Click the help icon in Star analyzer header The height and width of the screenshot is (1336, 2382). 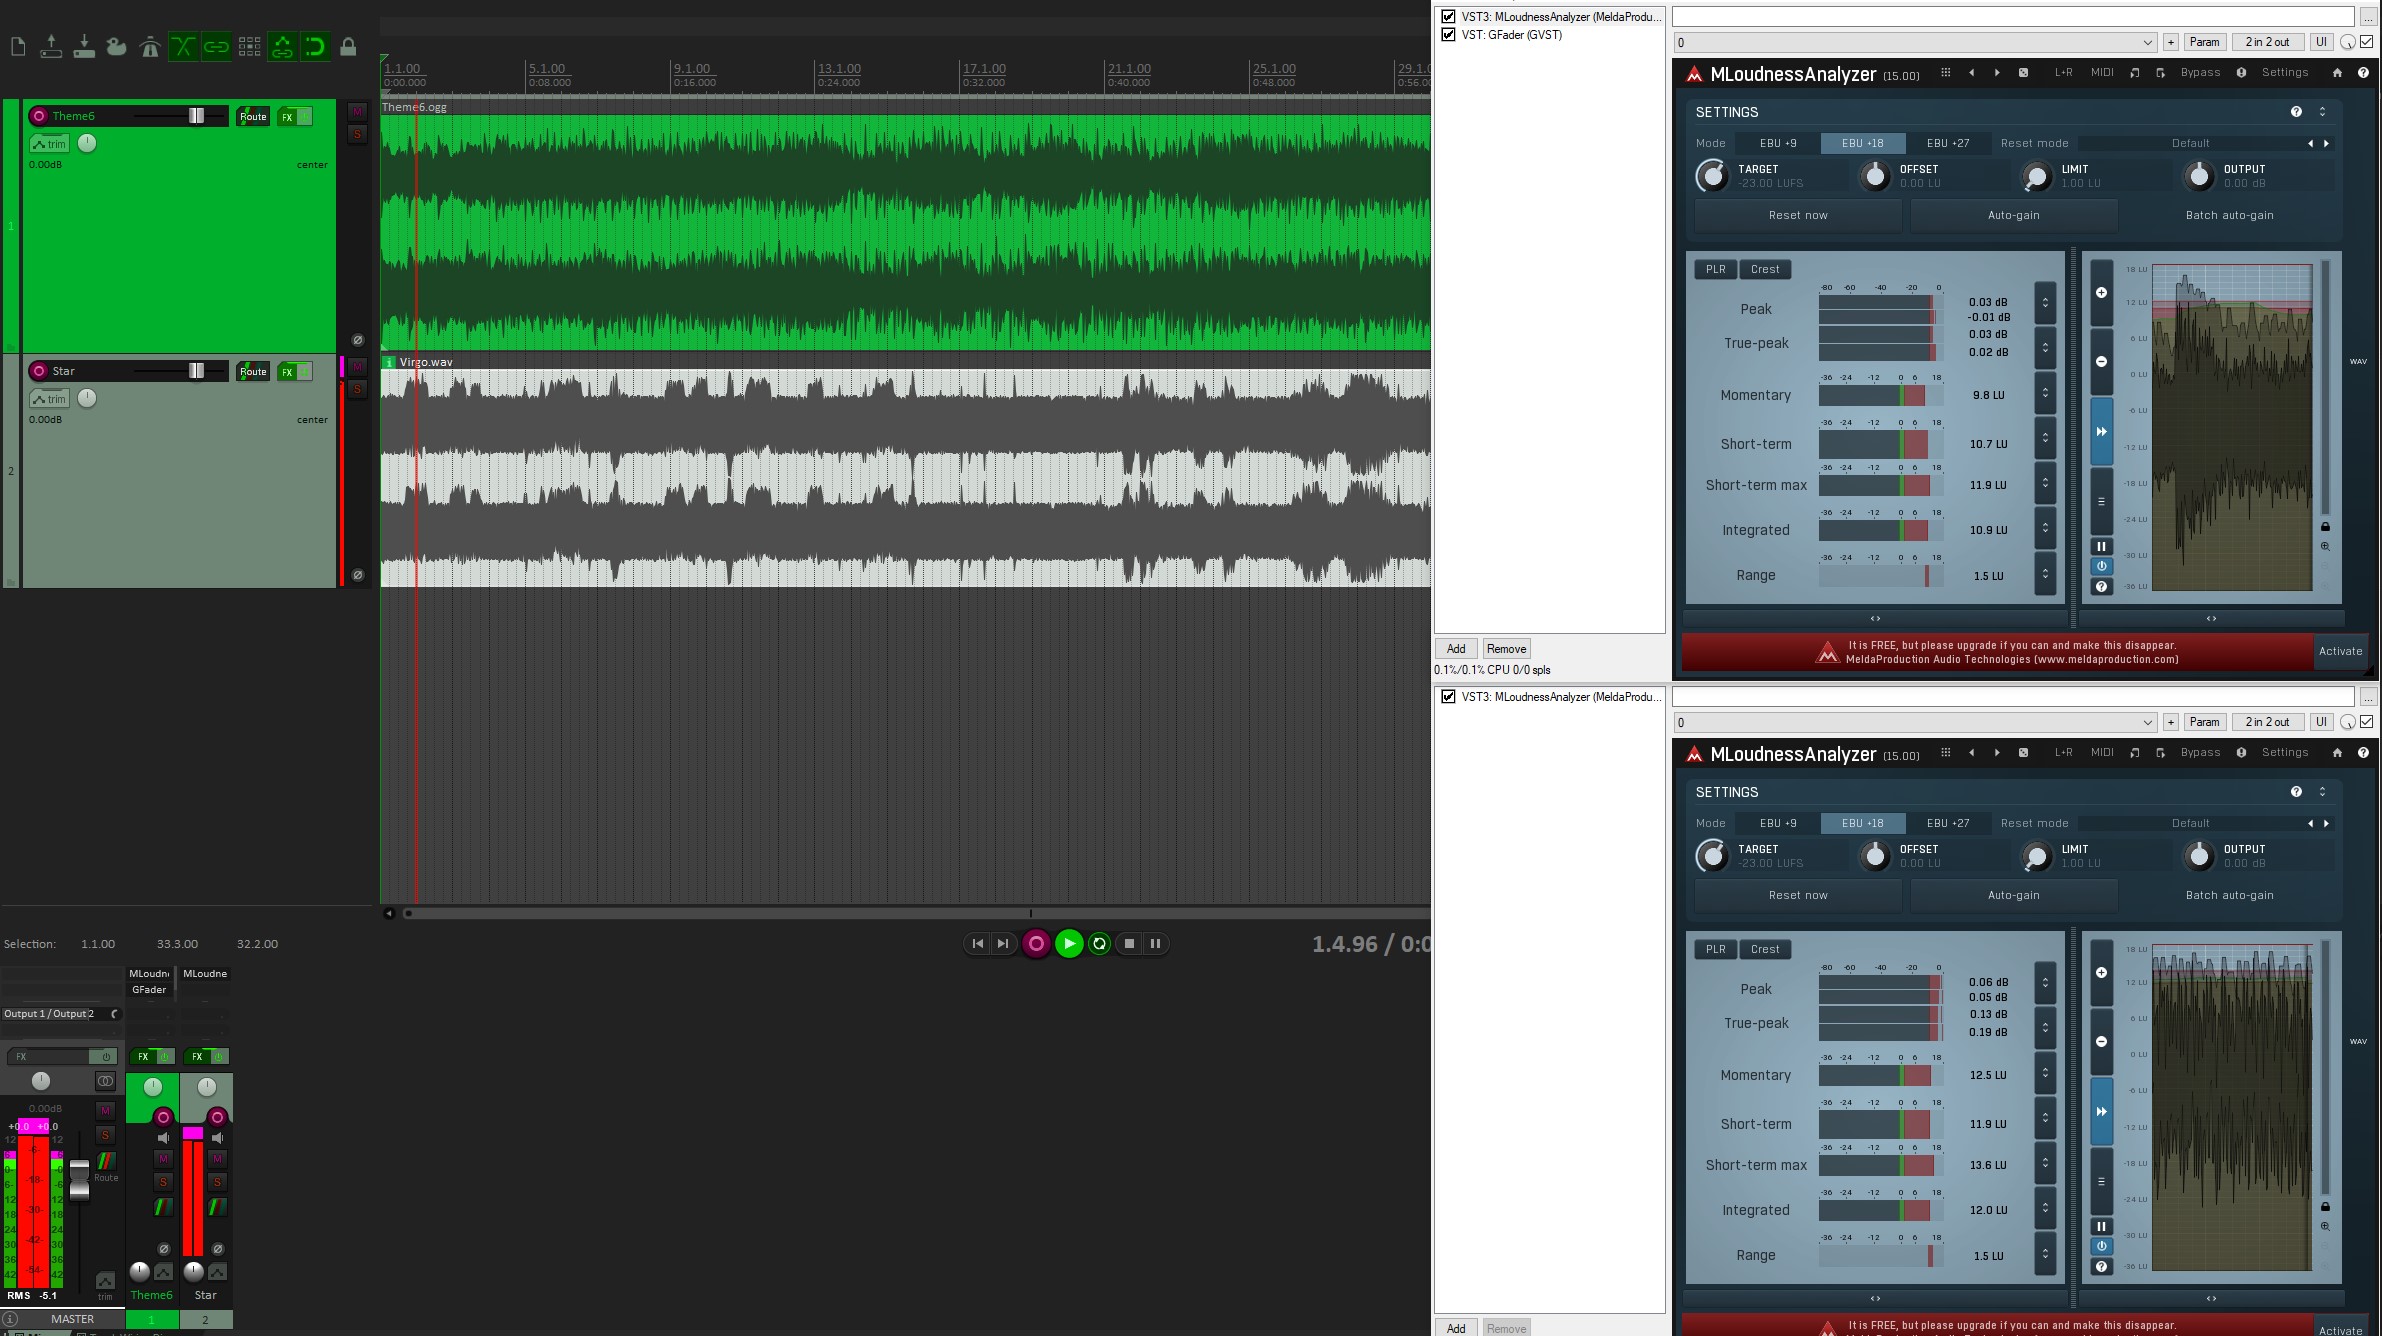click(2363, 753)
